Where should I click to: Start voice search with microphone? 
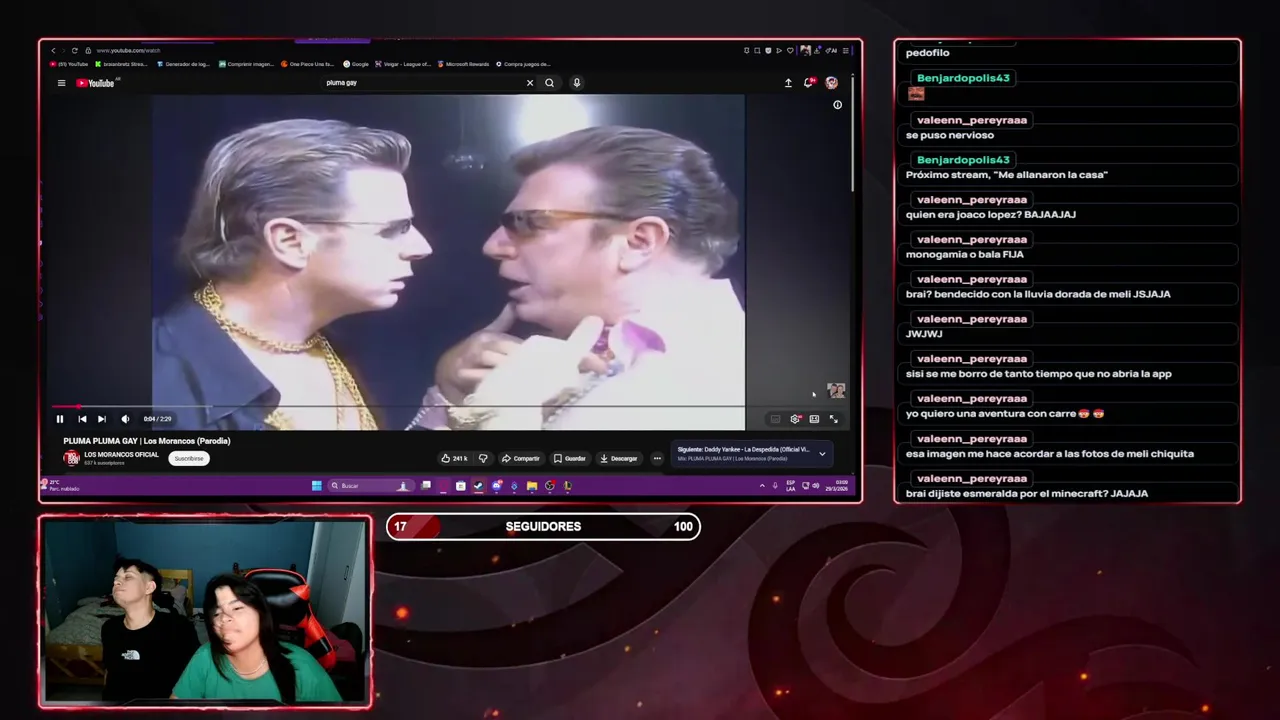576,83
